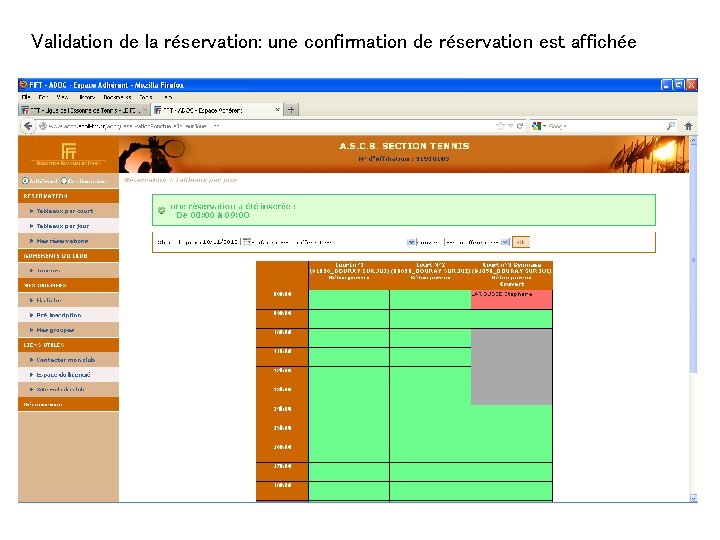Open Site web du club link
This screenshot has width=720, height=540.
[61, 389]
